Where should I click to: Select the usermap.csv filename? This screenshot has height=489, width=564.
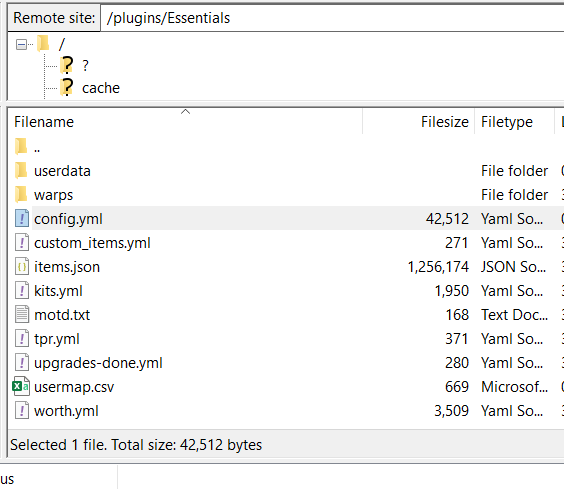(74, 387)
